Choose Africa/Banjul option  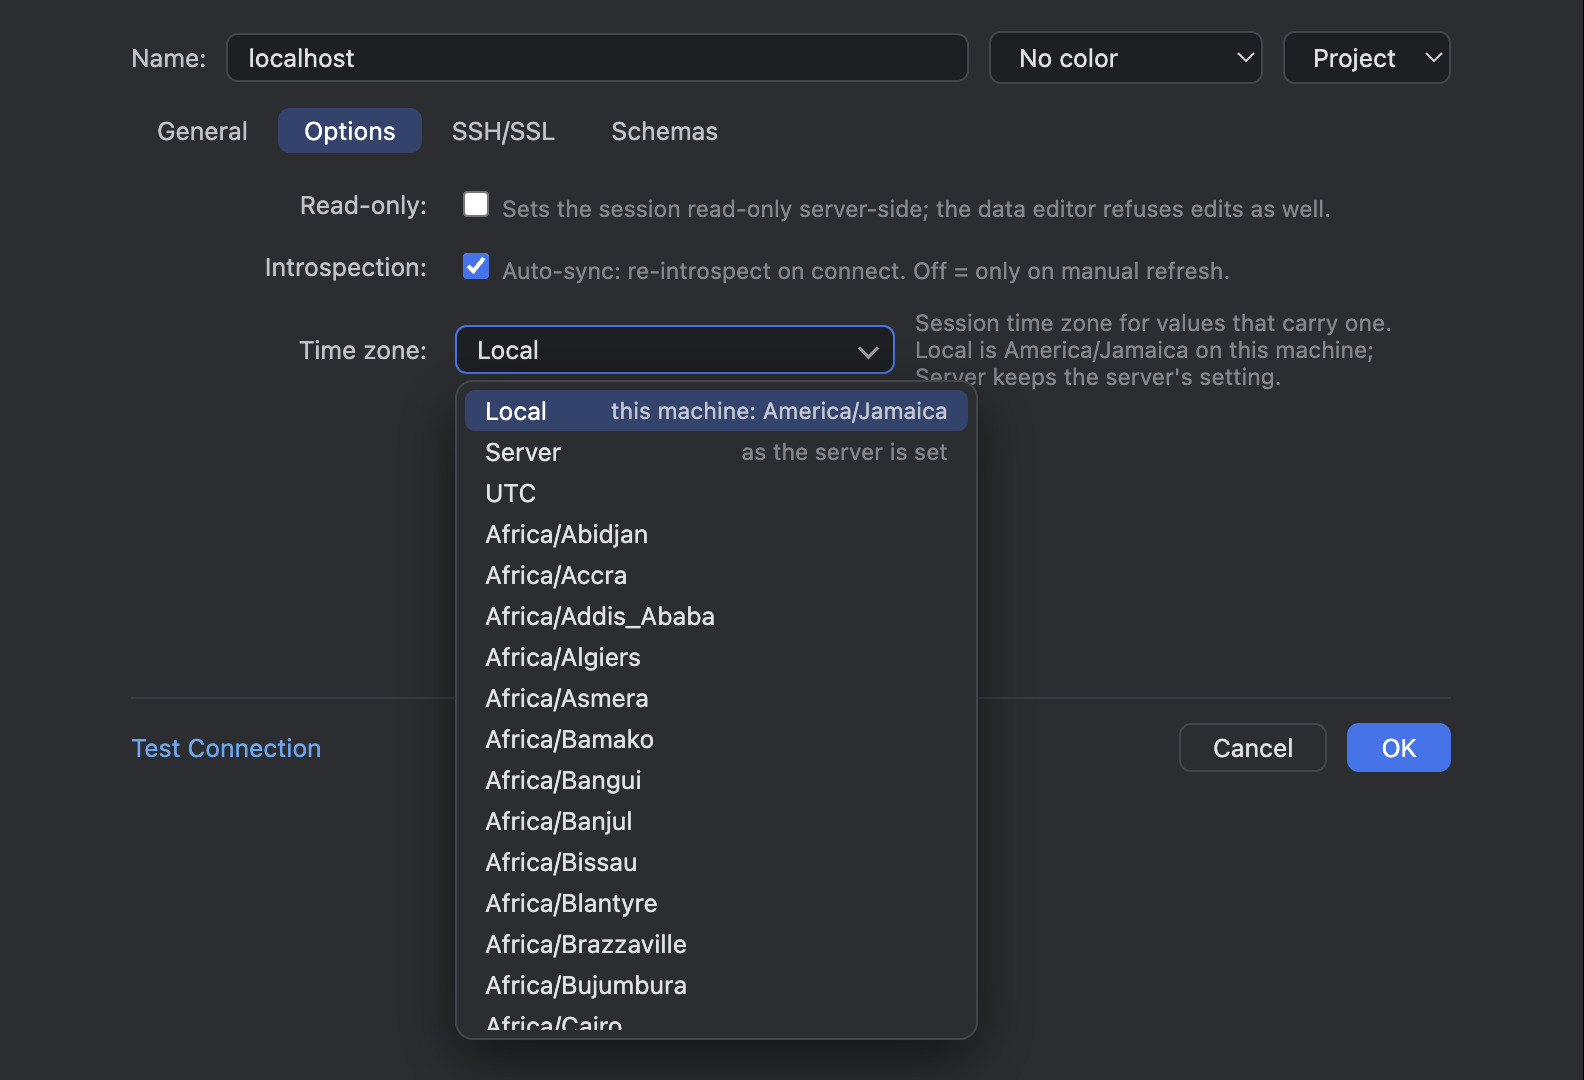(716, 821)
